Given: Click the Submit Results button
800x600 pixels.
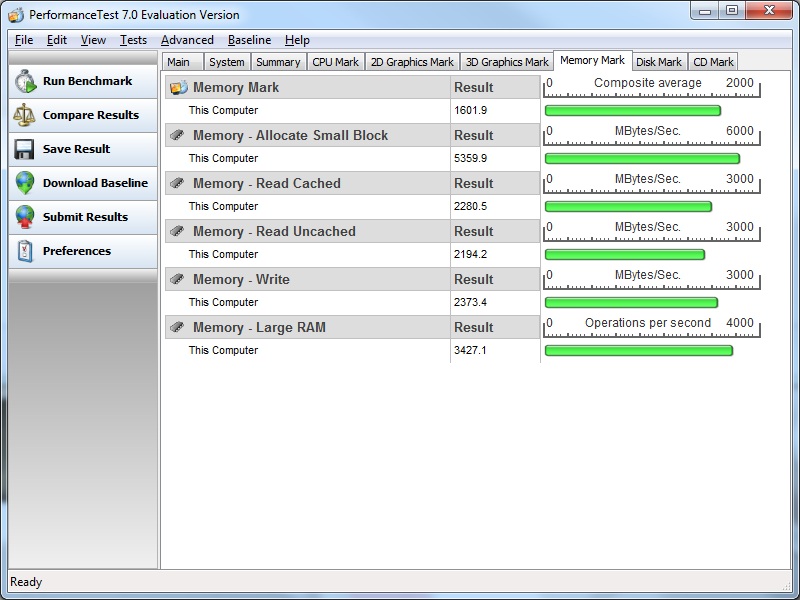Looking at the screenshot, I should coord(83,217).
